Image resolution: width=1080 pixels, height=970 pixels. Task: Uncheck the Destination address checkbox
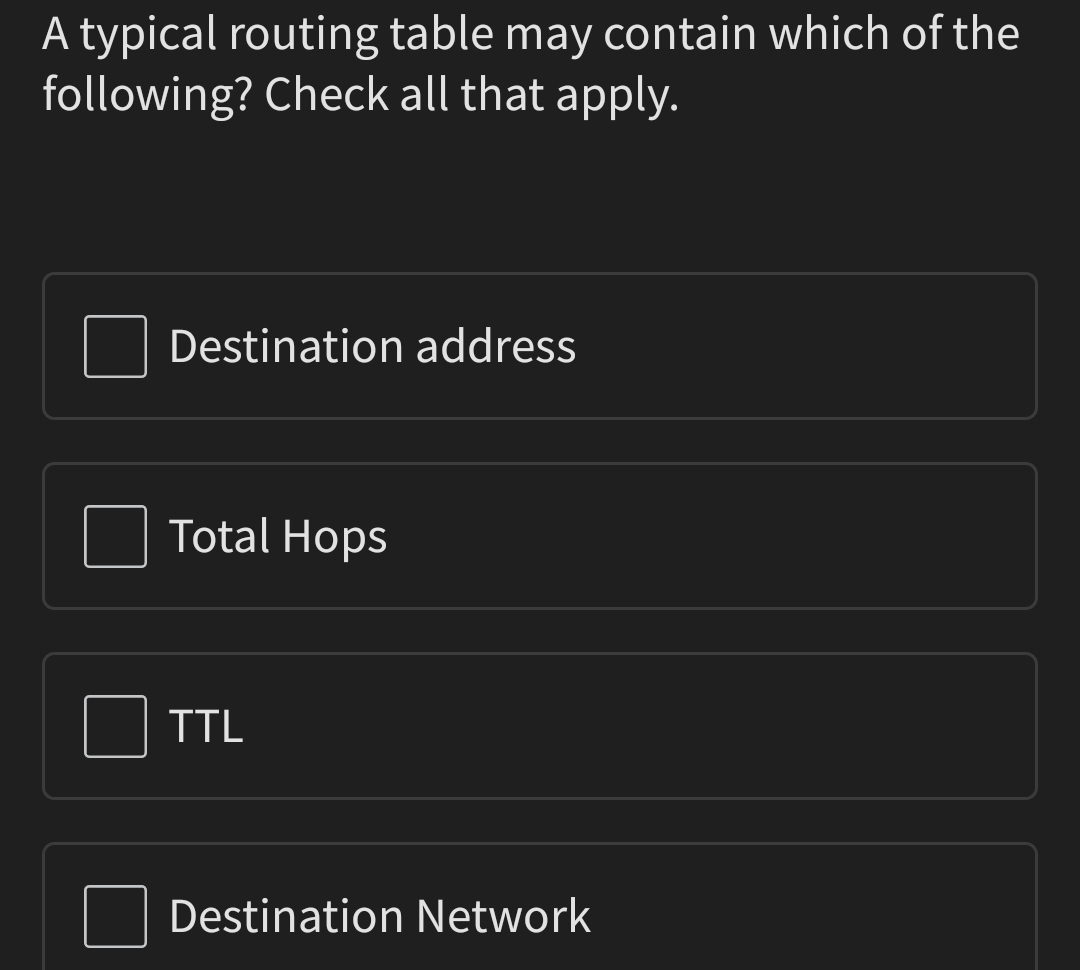tap(115, 346)
